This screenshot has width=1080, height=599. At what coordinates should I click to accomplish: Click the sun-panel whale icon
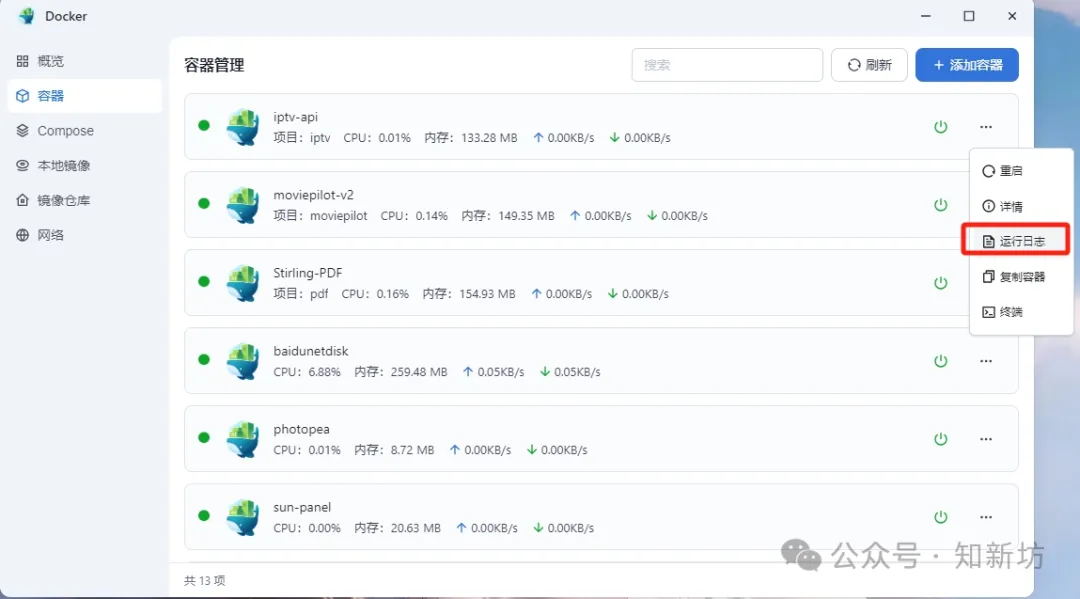point(242,517)
